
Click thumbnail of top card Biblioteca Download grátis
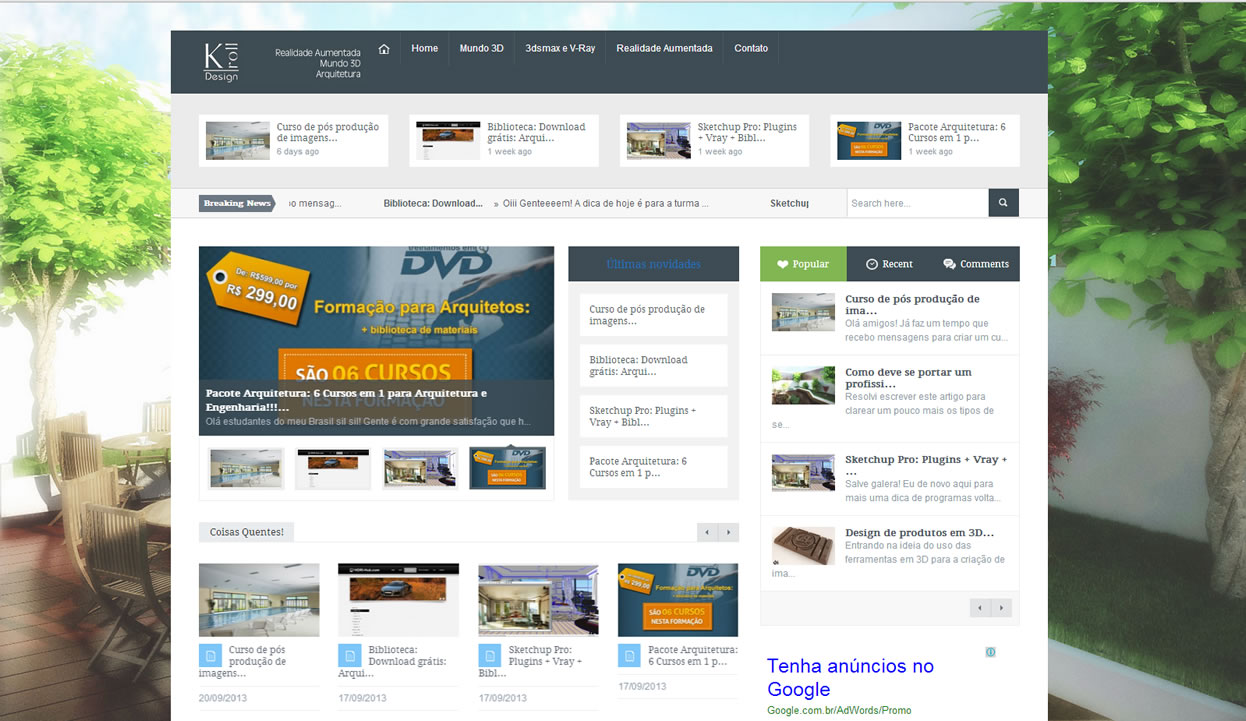(x=448, y=141)
